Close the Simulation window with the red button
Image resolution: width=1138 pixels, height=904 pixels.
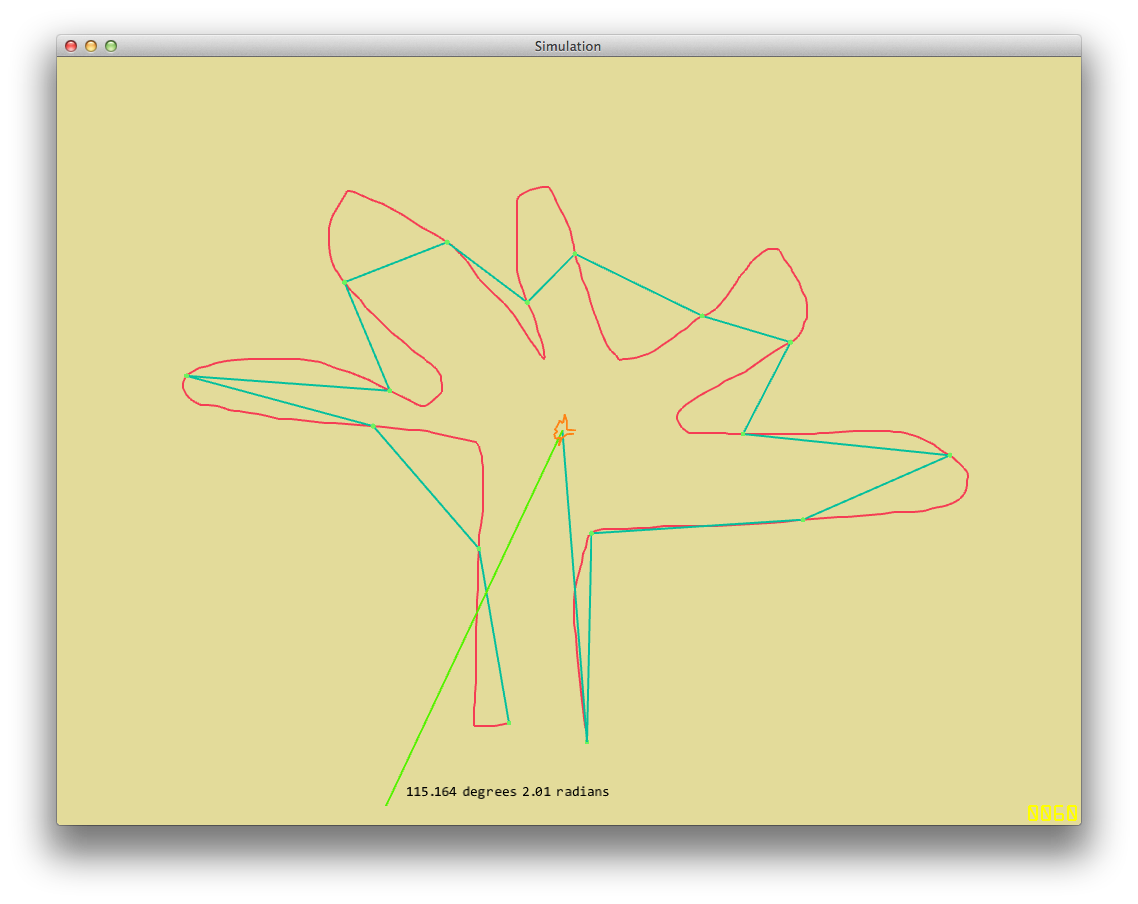click(71, 46)
